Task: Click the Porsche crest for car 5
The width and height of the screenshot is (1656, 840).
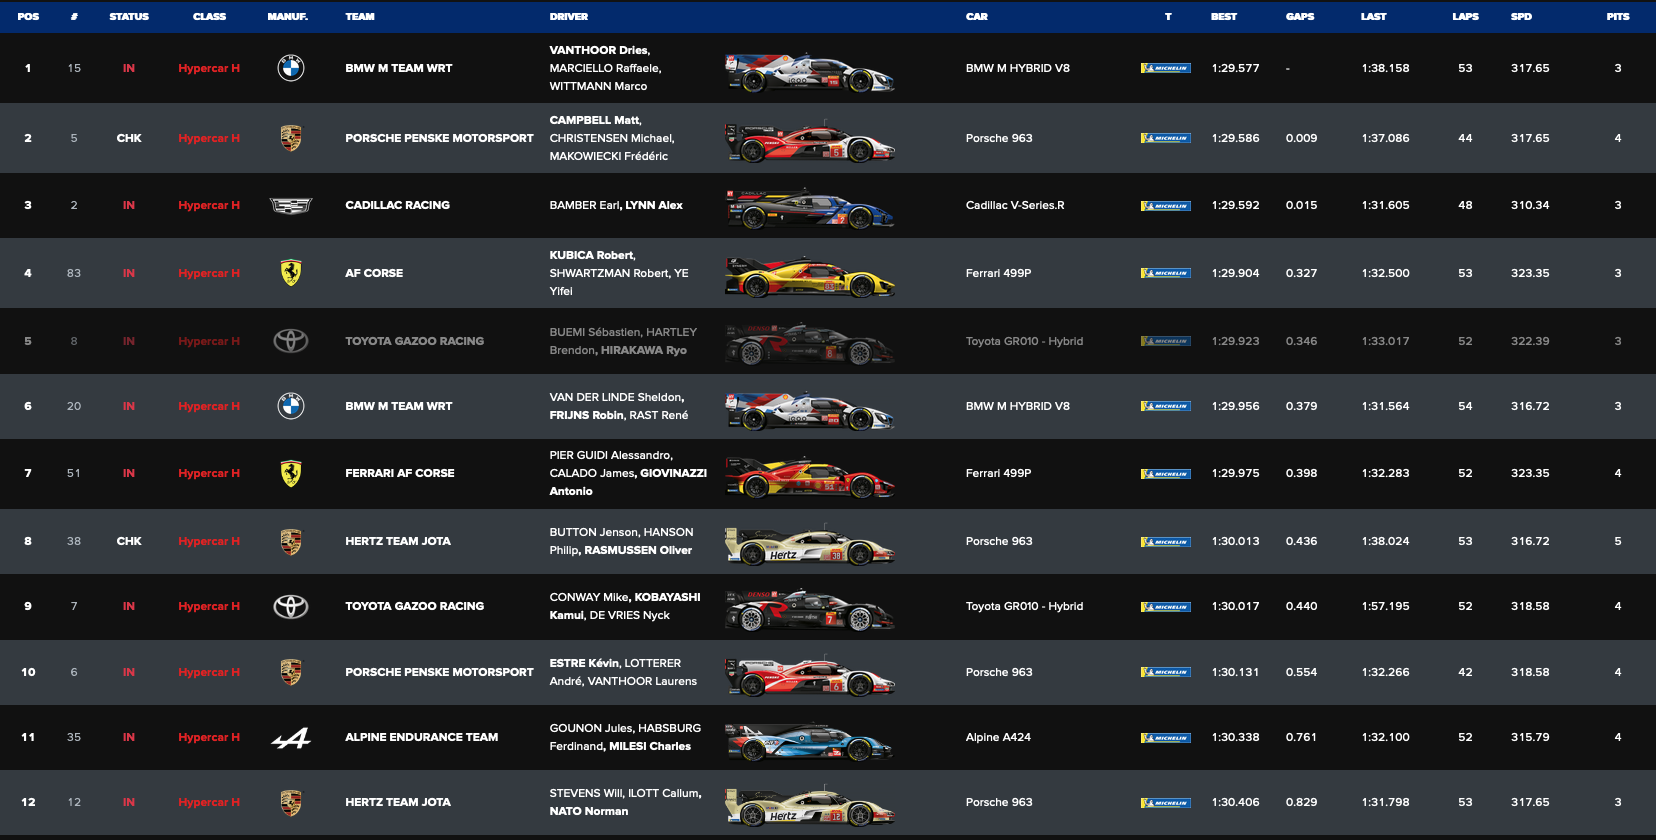Action: click(x=291, y=138)
